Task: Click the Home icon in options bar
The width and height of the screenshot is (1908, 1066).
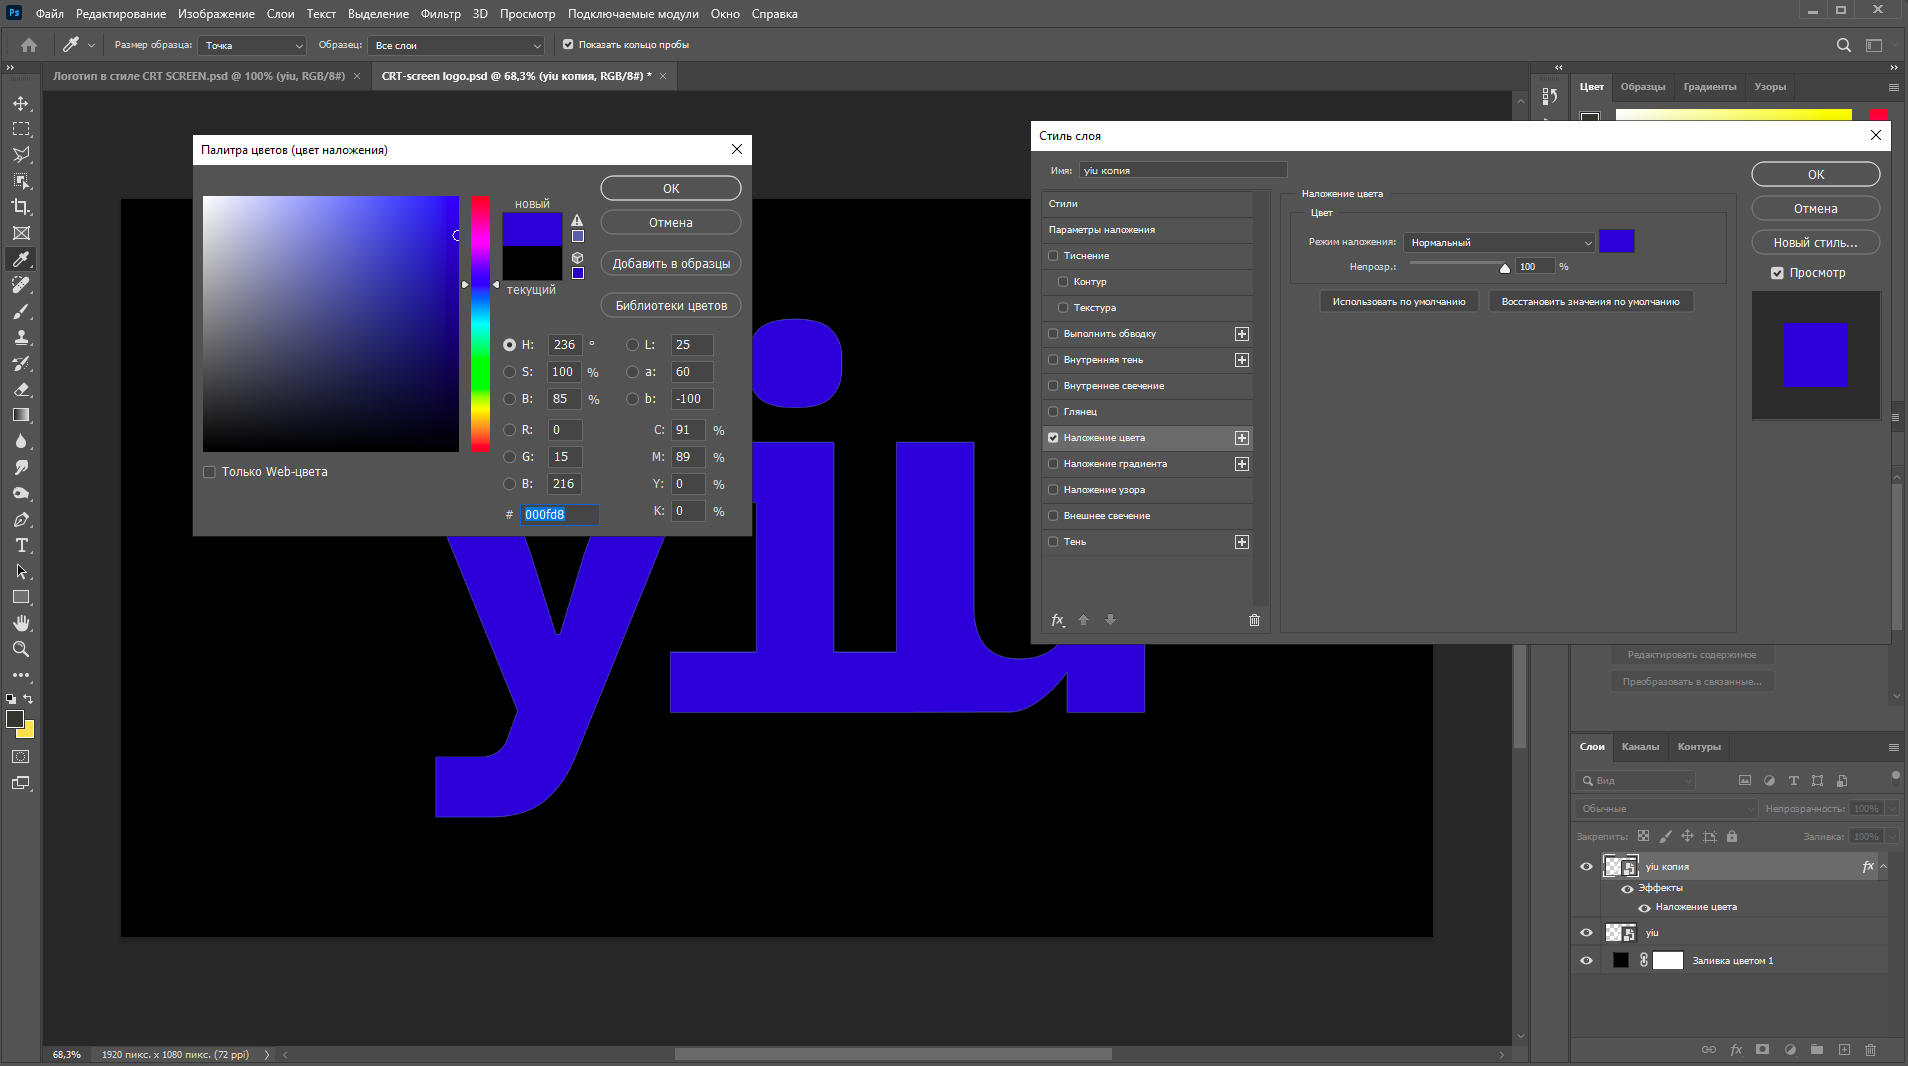Action: pyautogui.click(x=29, y=45)
